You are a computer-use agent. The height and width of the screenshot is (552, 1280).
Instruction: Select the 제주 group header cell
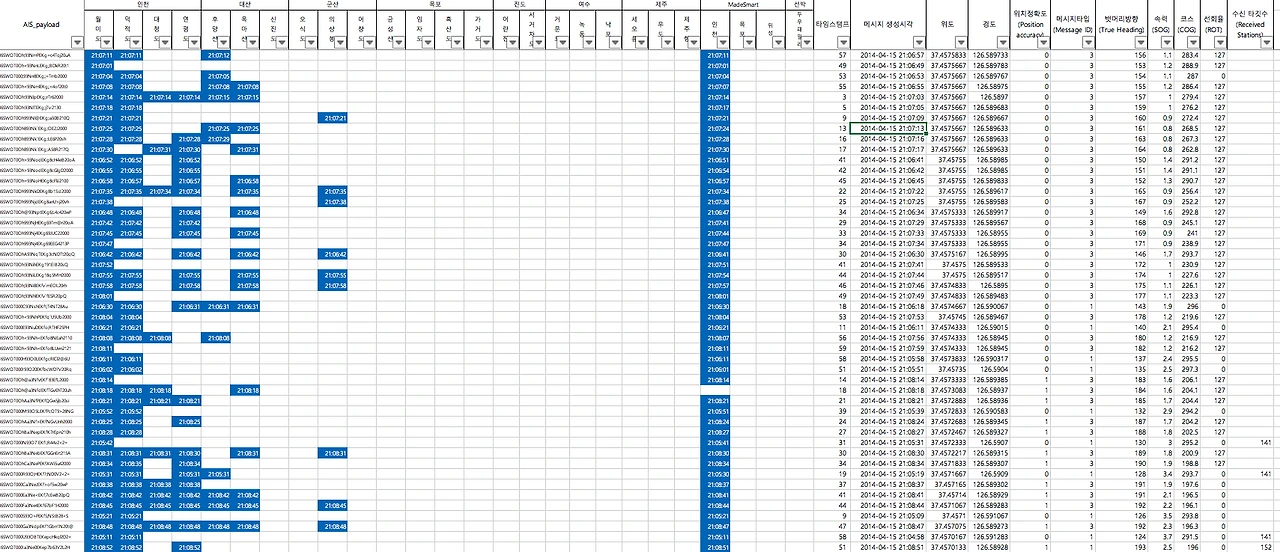pos(662,5)
